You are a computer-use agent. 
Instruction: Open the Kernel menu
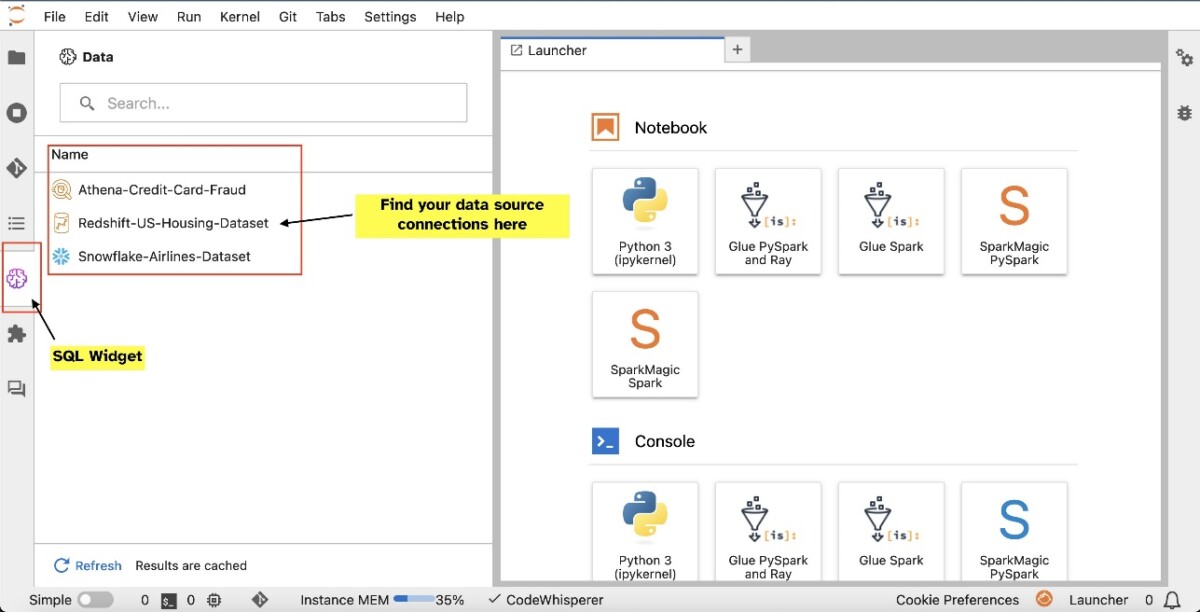(x=240, y=17)
